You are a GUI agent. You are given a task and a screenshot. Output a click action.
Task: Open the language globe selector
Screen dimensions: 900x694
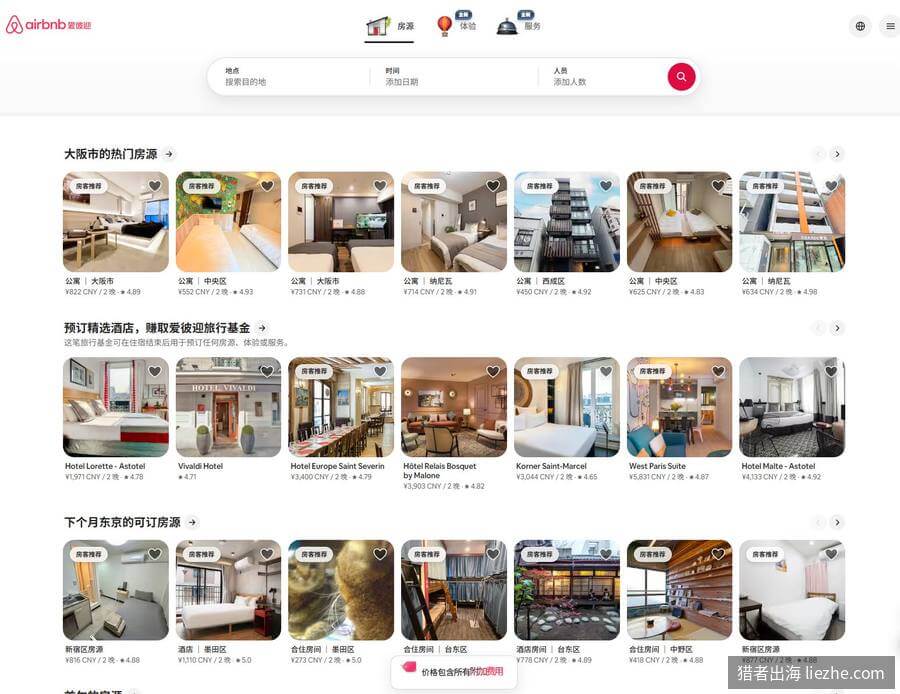(860, 26)
